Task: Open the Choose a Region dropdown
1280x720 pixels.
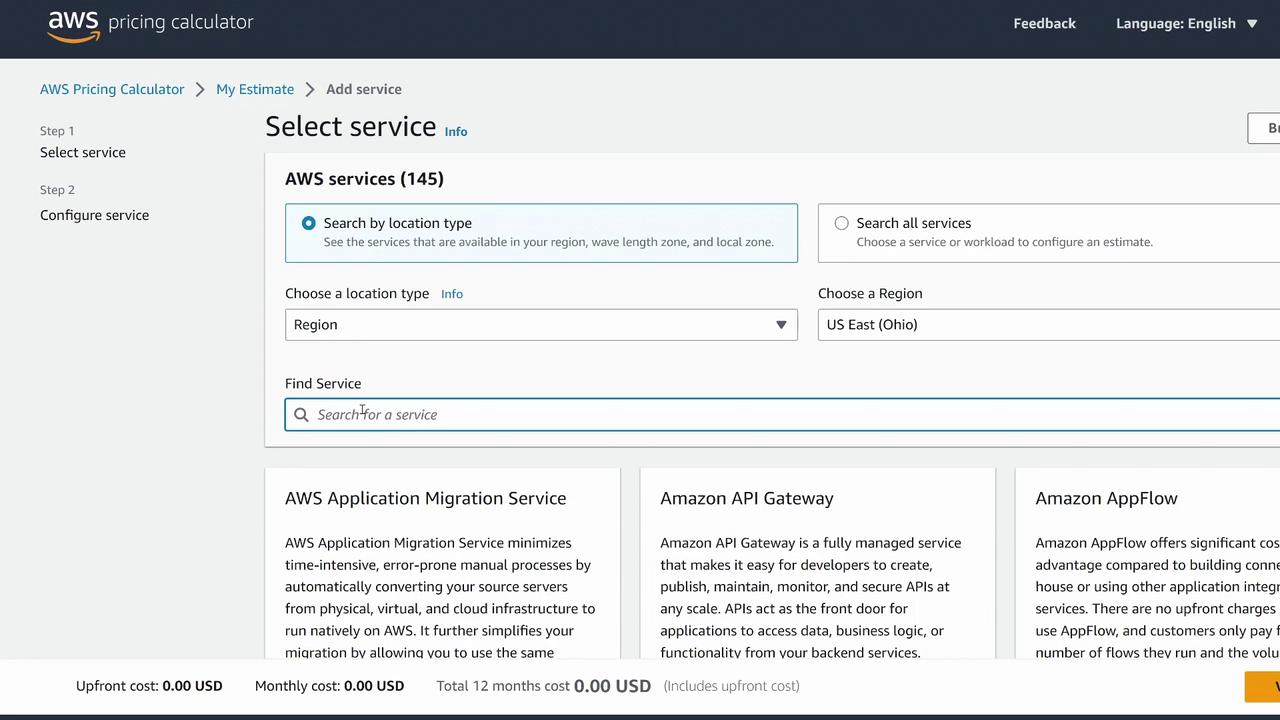Action: tap(1049, 325)
